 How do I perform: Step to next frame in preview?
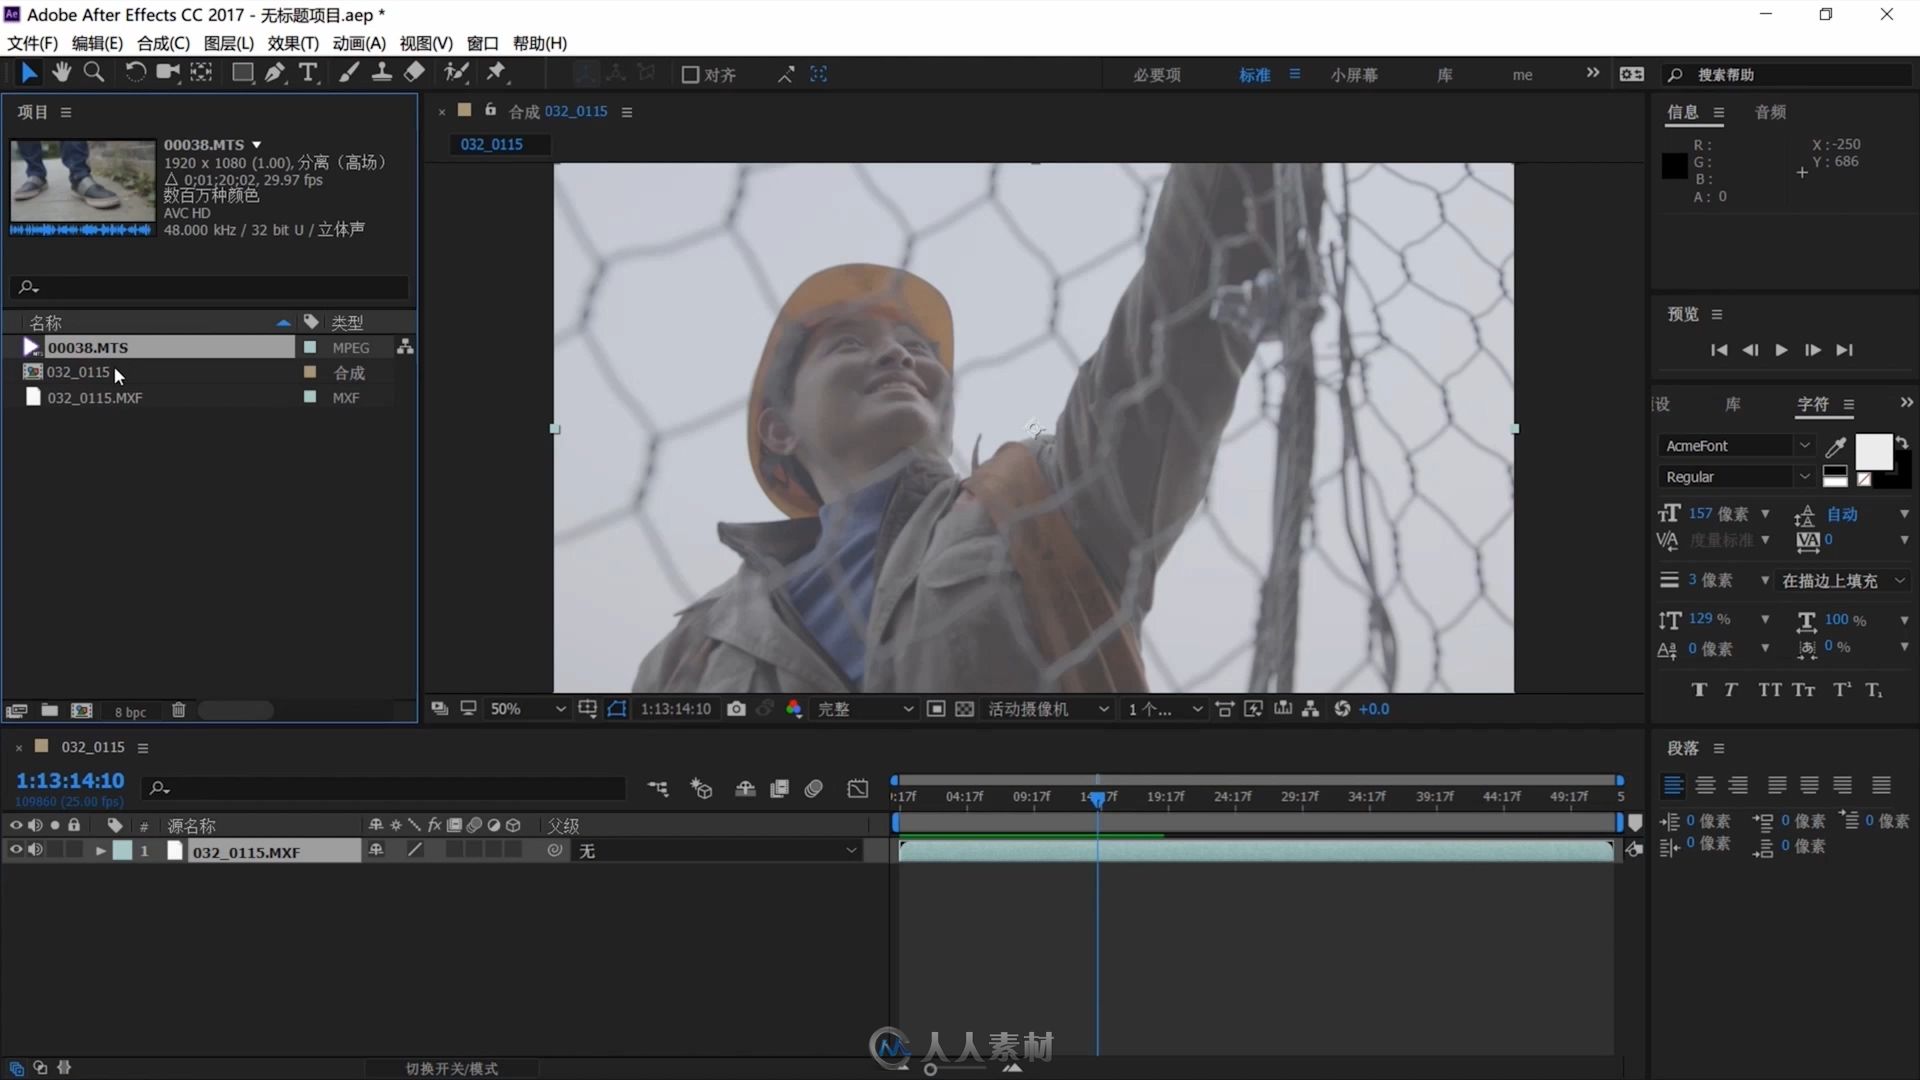pos(1812,350)
